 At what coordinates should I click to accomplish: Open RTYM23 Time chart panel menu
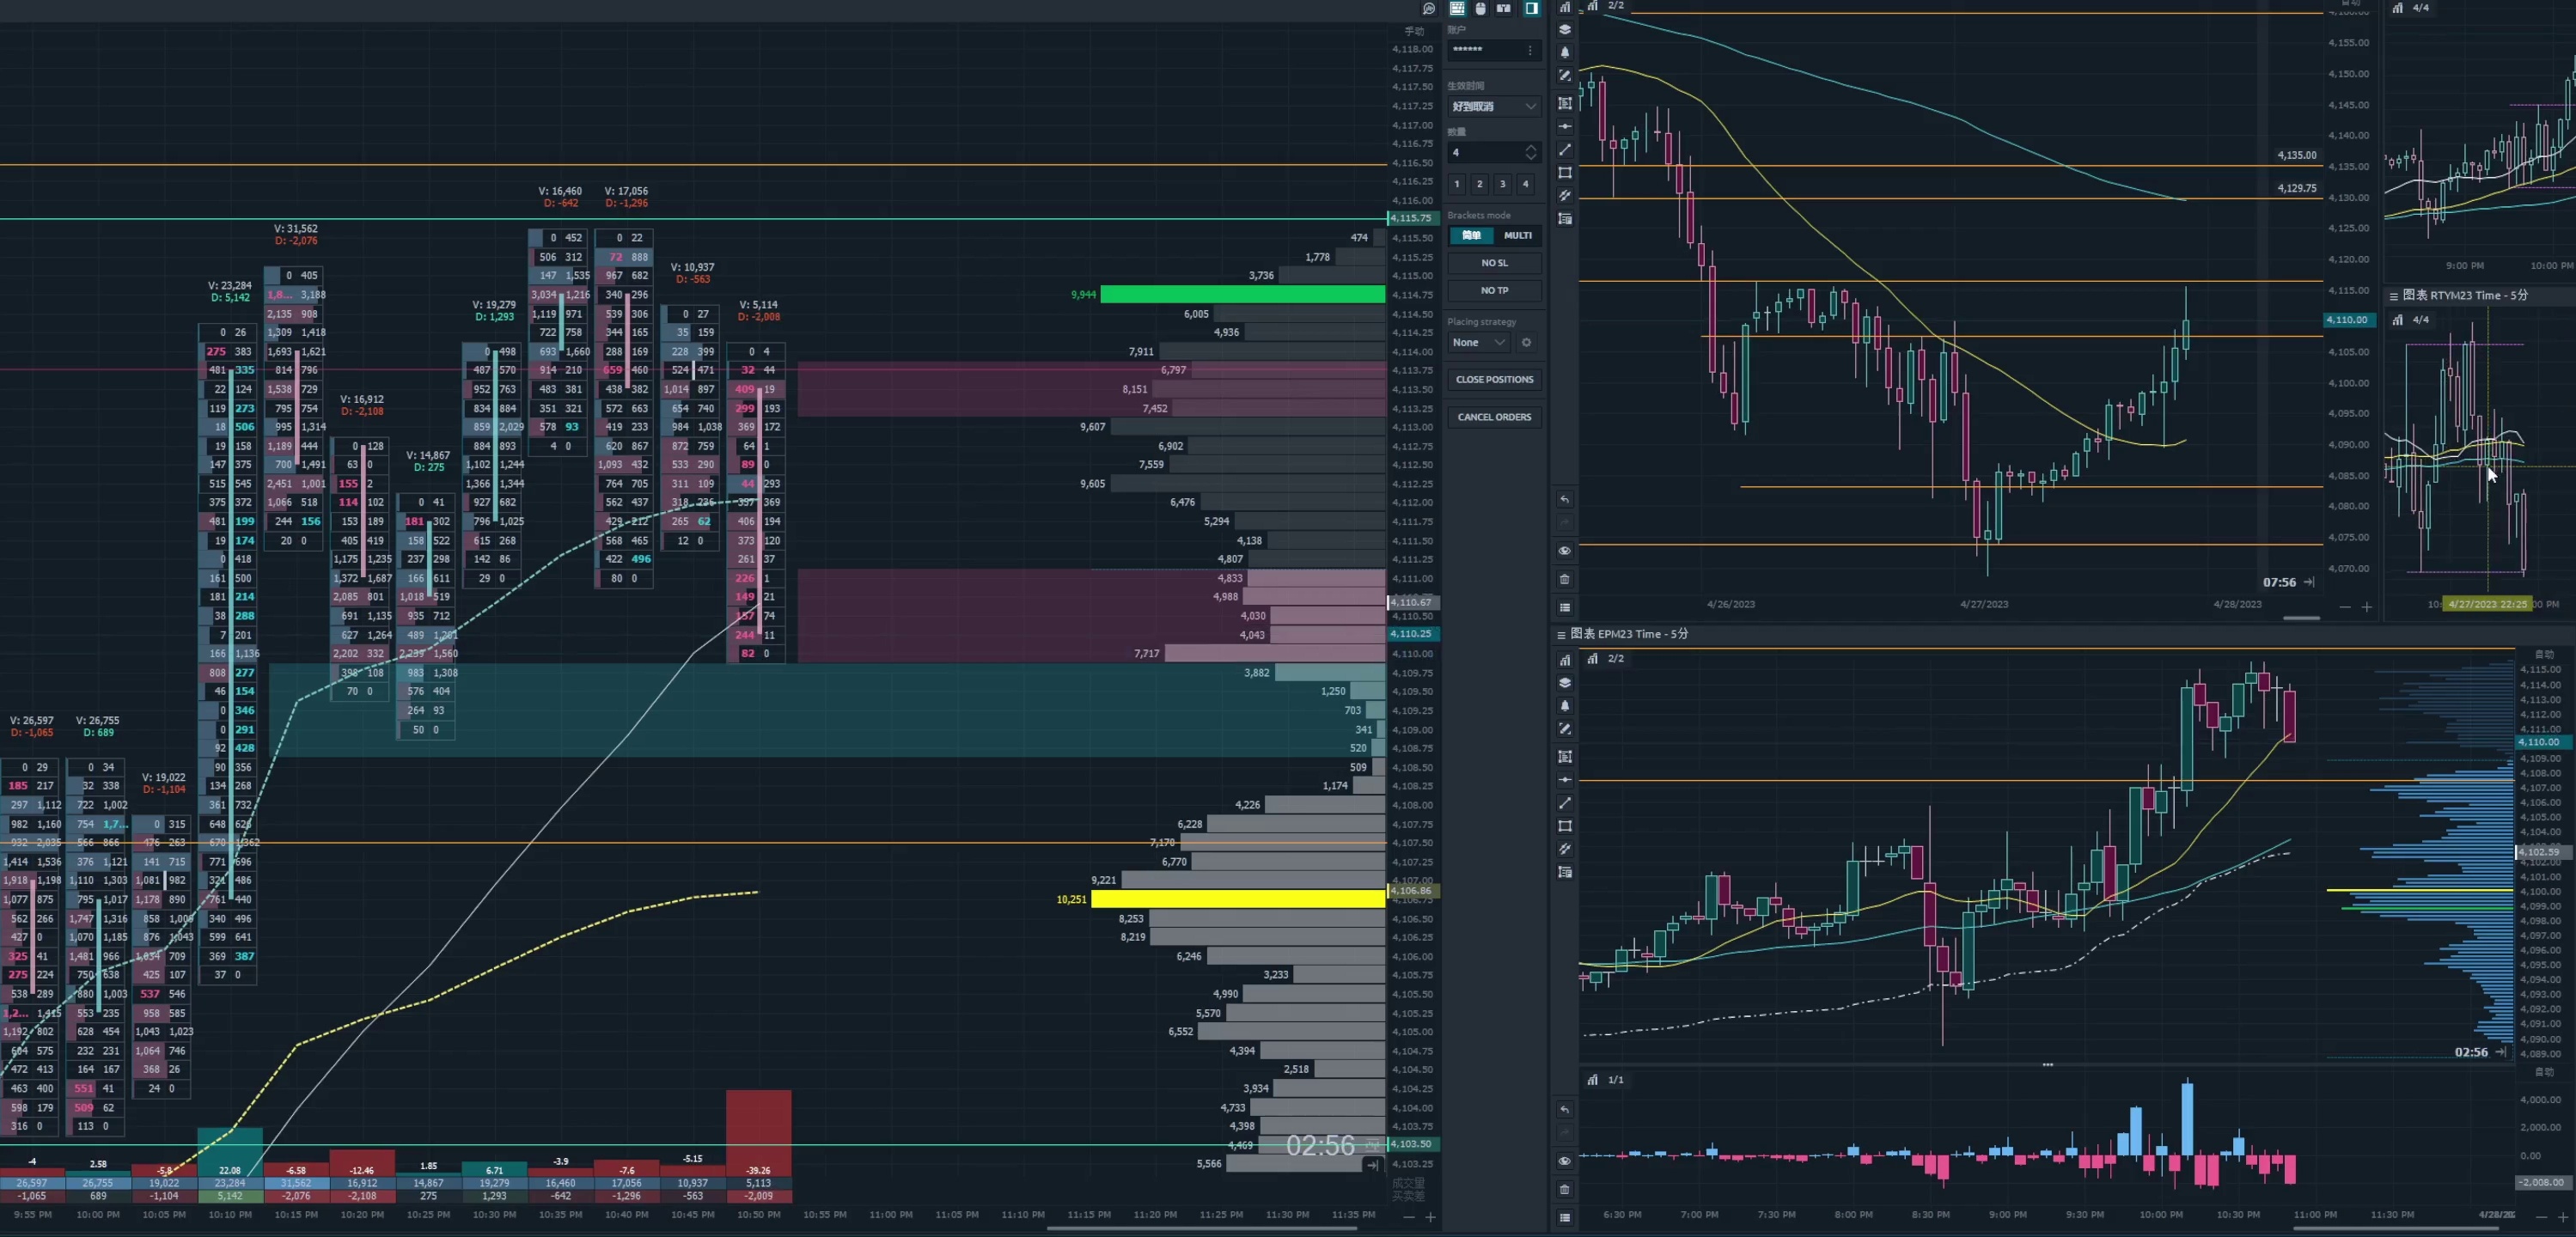2394,296
